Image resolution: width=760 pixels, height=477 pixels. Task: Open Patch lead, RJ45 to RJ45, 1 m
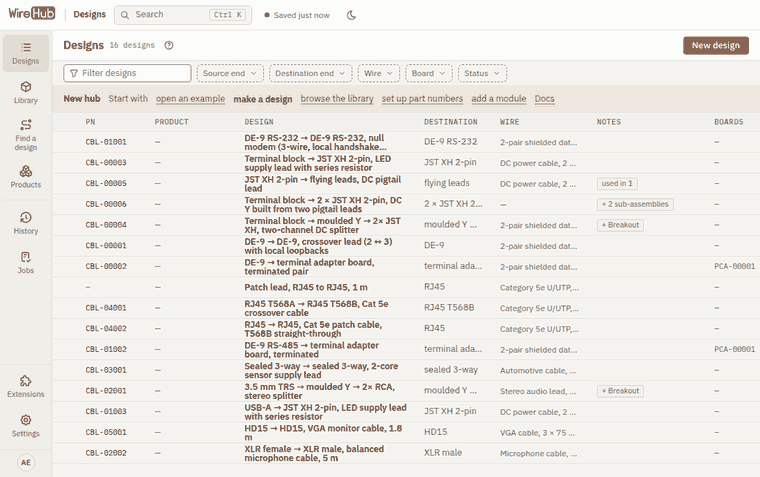[306, 287]
